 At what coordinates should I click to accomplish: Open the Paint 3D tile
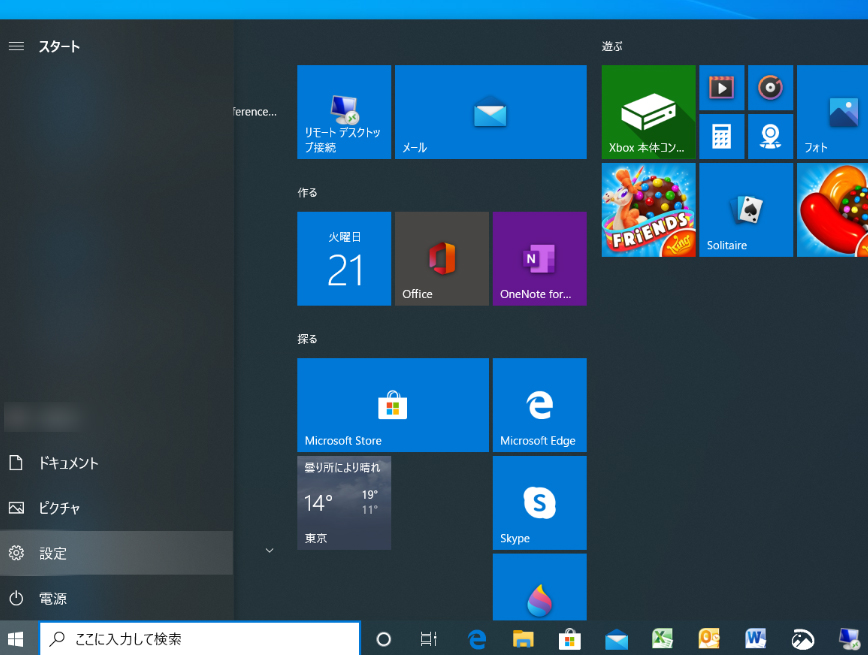[539, 587]
